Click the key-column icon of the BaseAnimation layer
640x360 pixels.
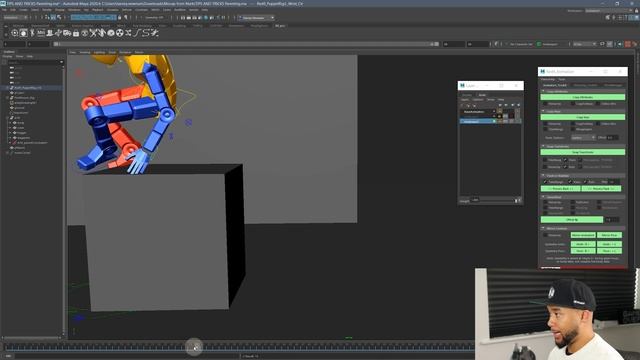point(500,111)
